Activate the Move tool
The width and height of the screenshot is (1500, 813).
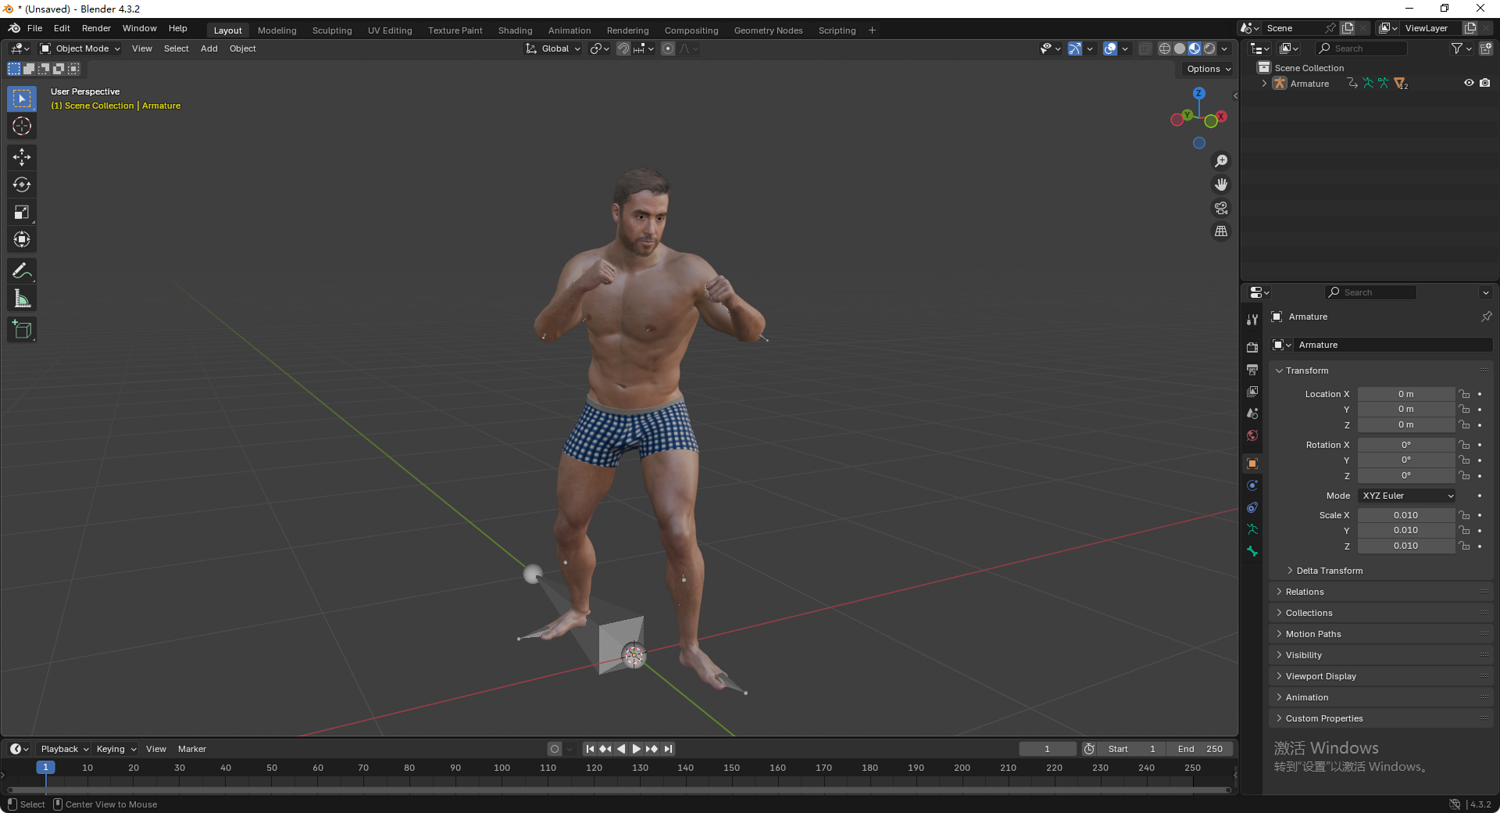(22, 157)
